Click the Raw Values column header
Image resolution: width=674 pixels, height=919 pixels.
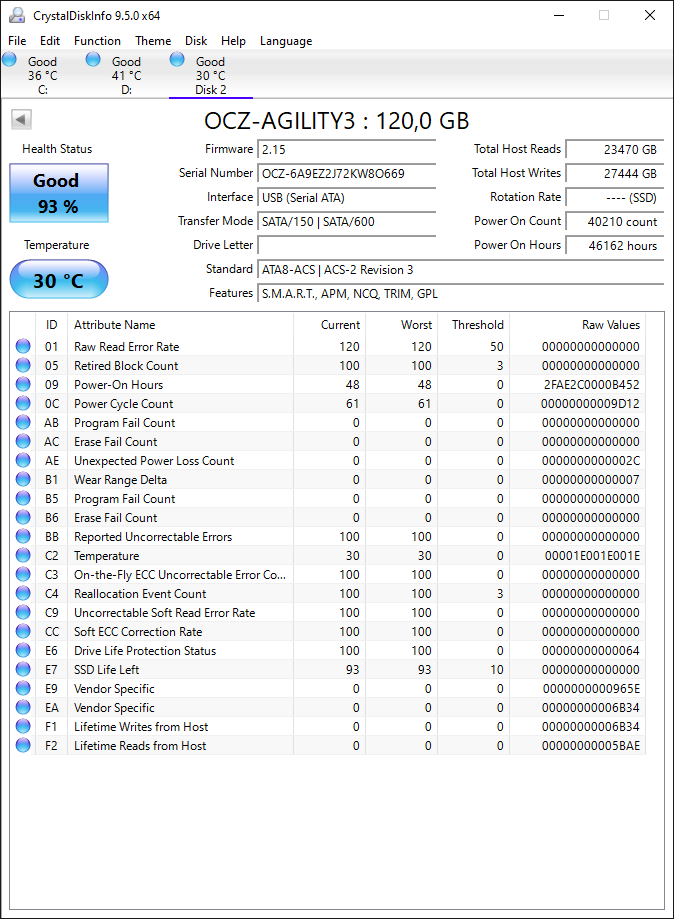click(577, 324)
